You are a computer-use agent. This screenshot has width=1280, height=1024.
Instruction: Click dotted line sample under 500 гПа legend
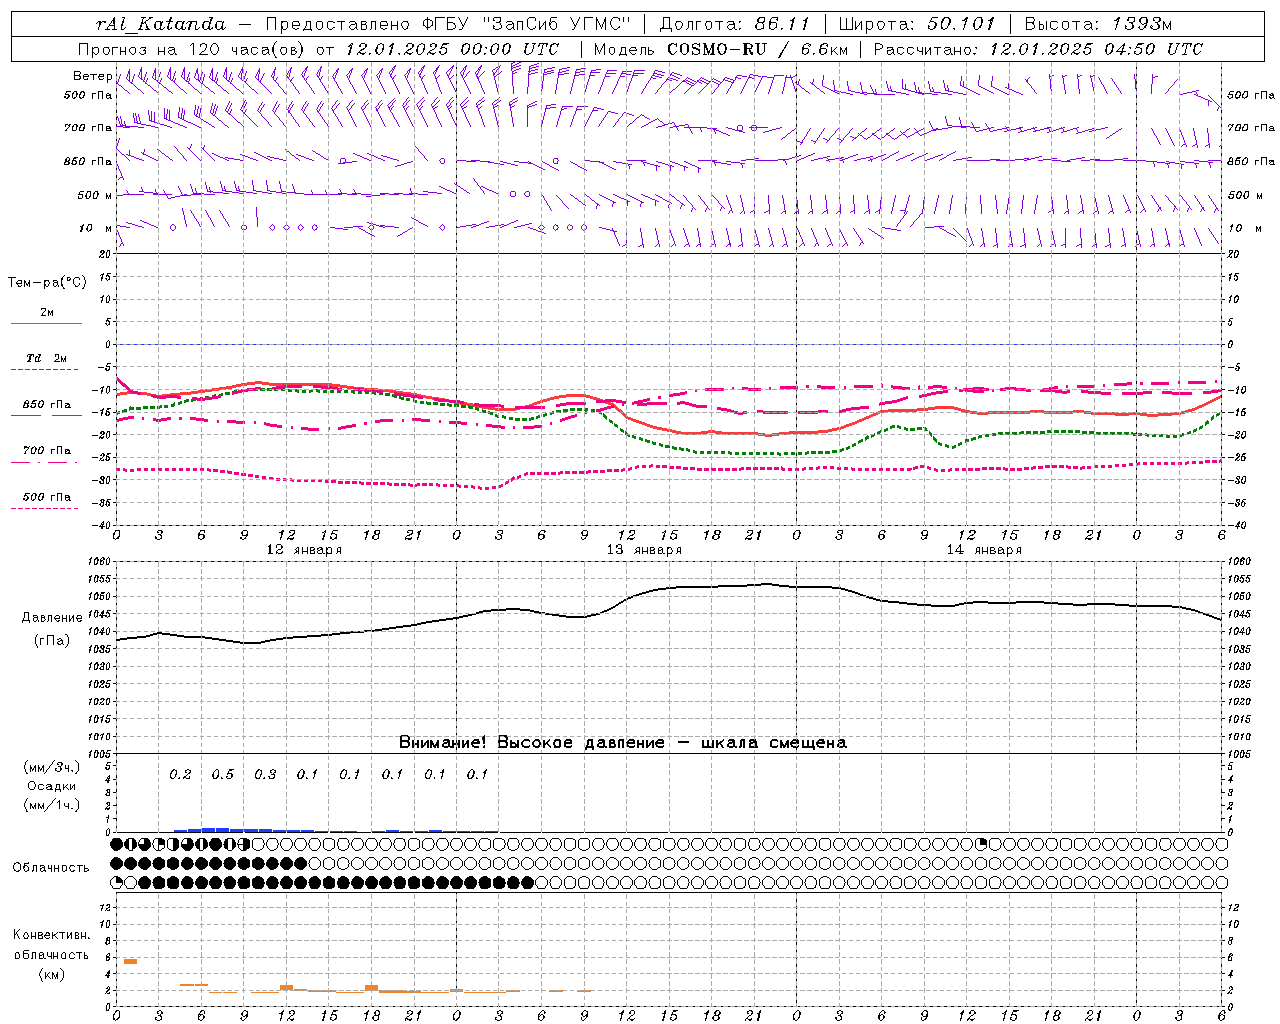[x=45, y=508]
